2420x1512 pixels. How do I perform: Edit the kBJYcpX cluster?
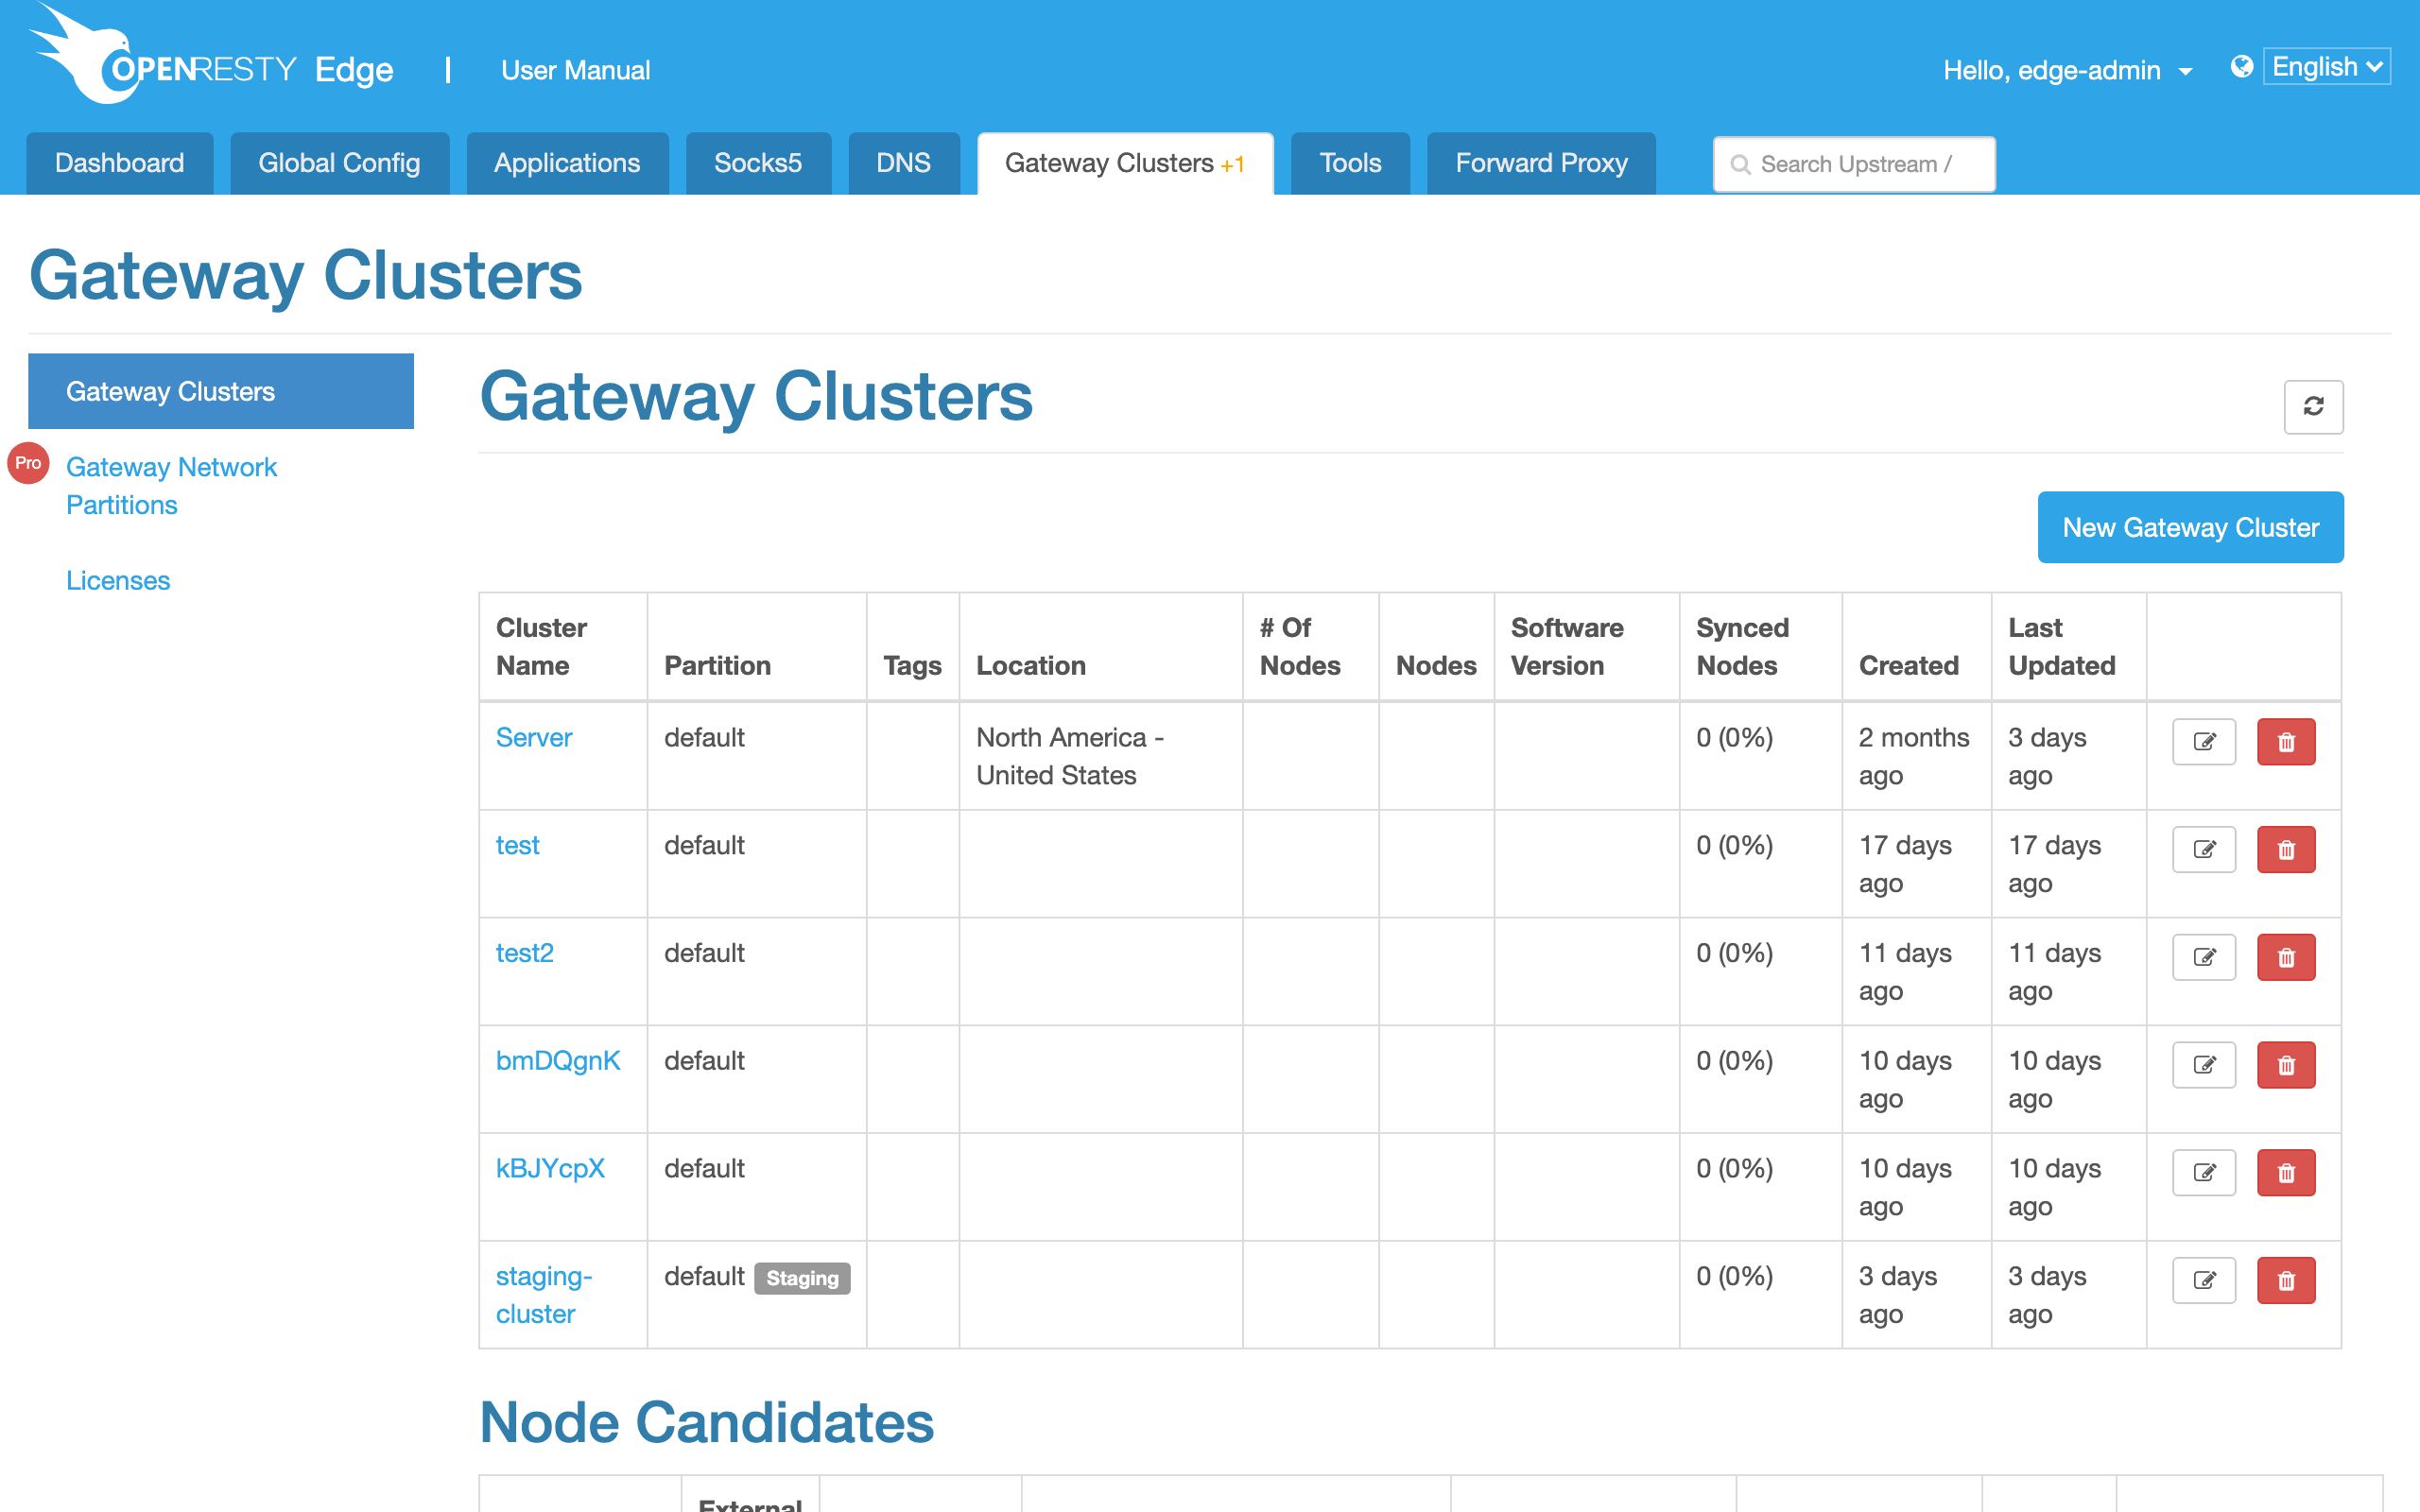[x=2204, y=1173]
